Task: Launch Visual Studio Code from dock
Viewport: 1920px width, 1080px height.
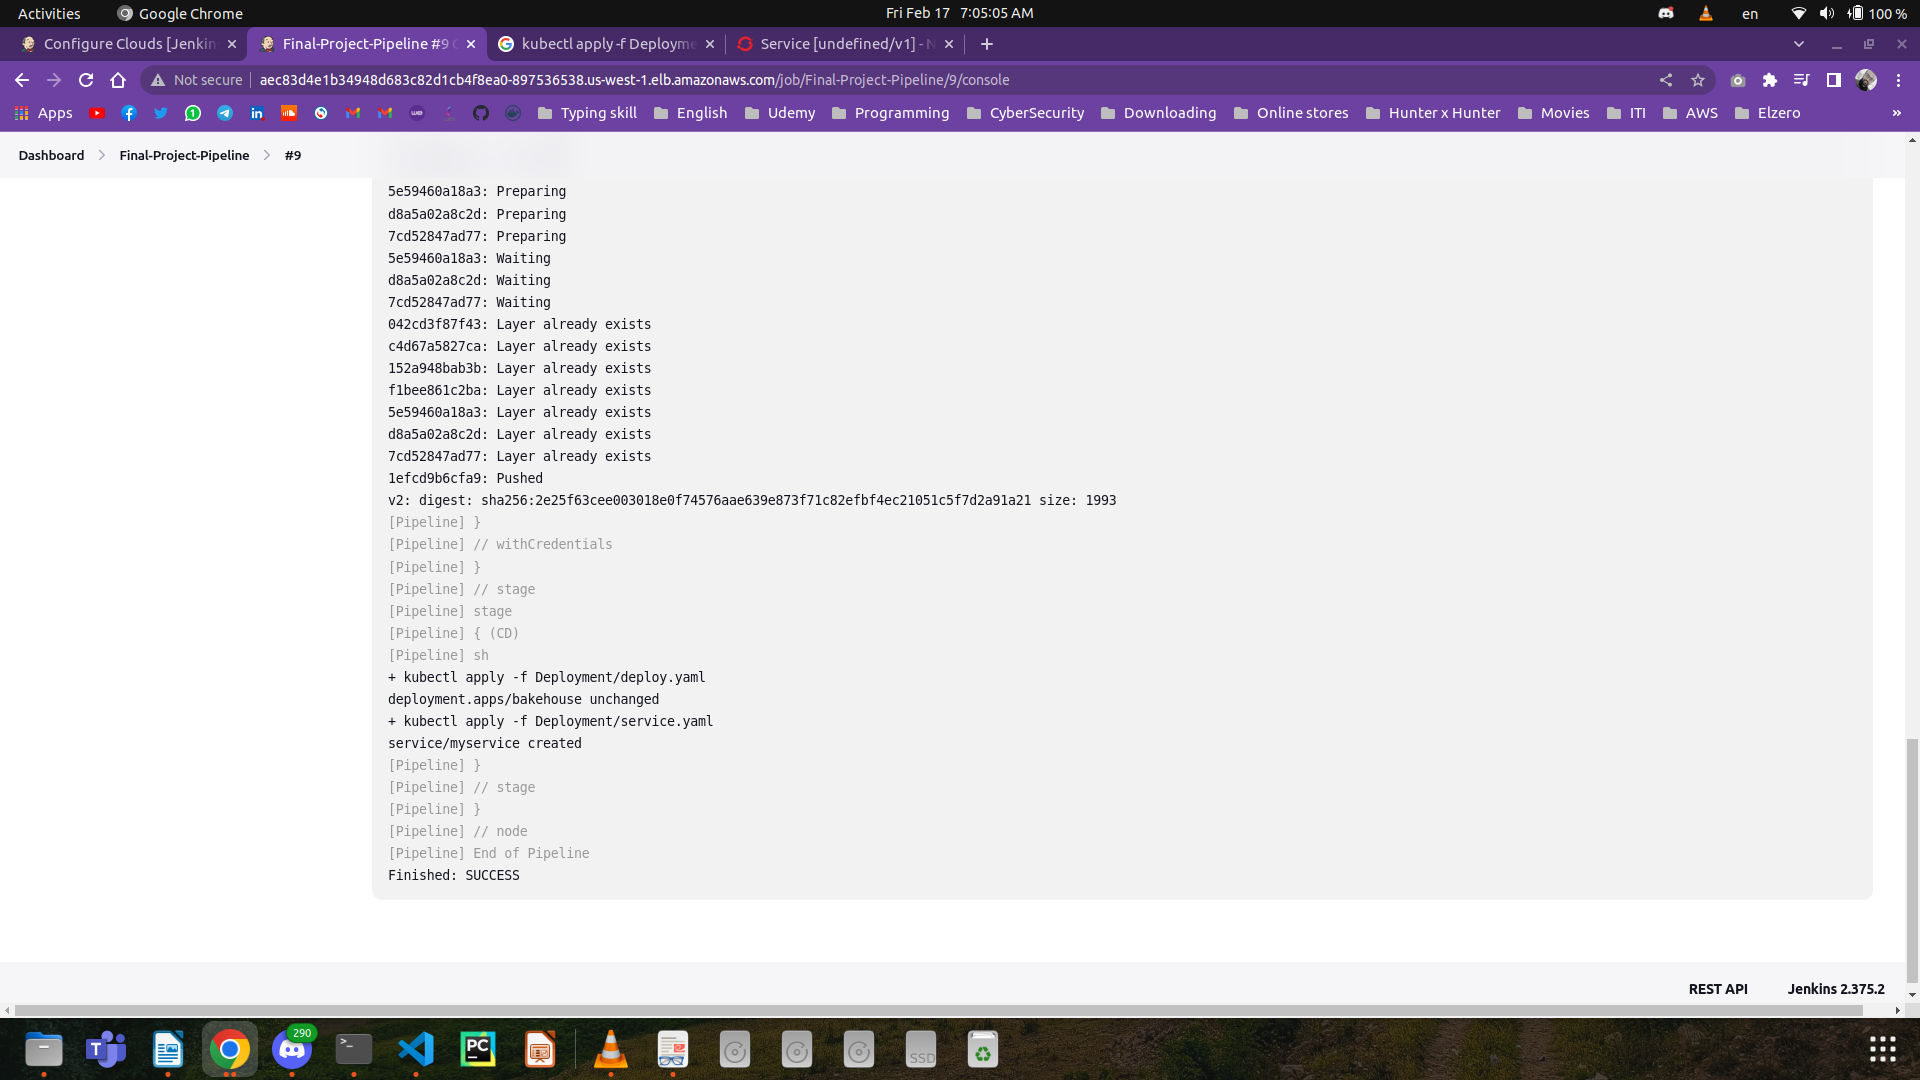Action: (416, 1049)
